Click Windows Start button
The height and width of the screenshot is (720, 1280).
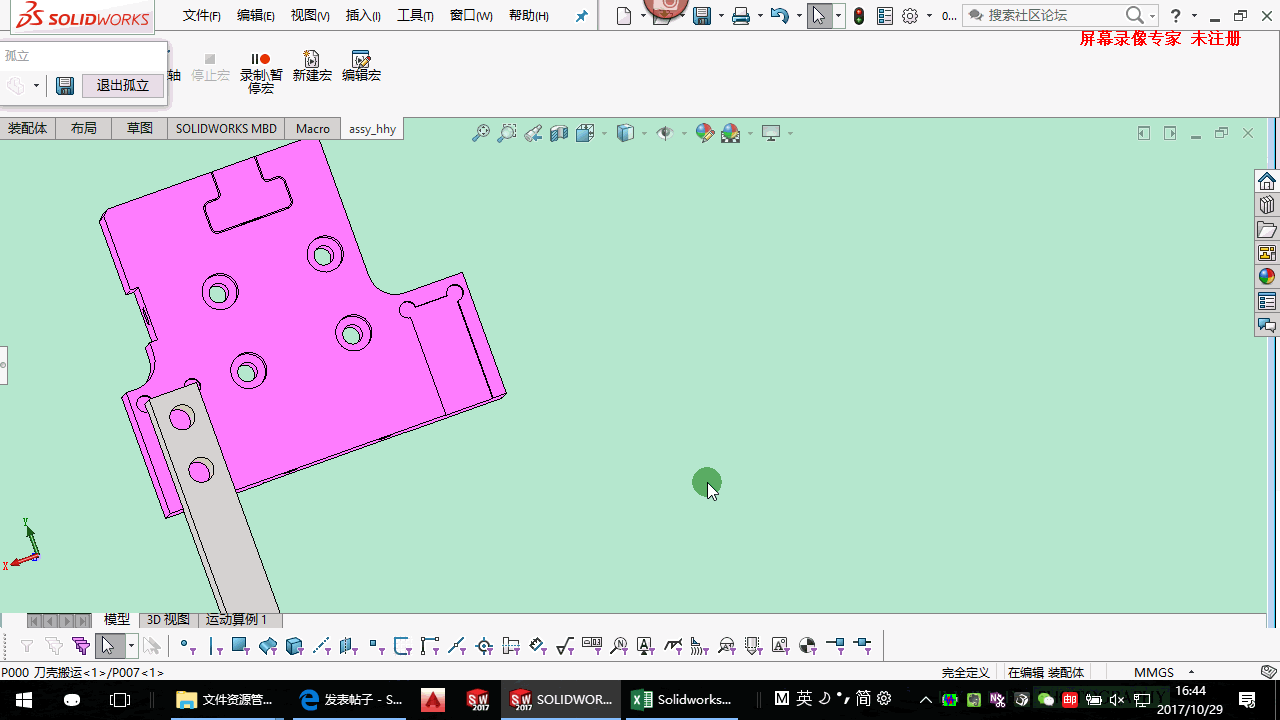(x=24, y=699)
